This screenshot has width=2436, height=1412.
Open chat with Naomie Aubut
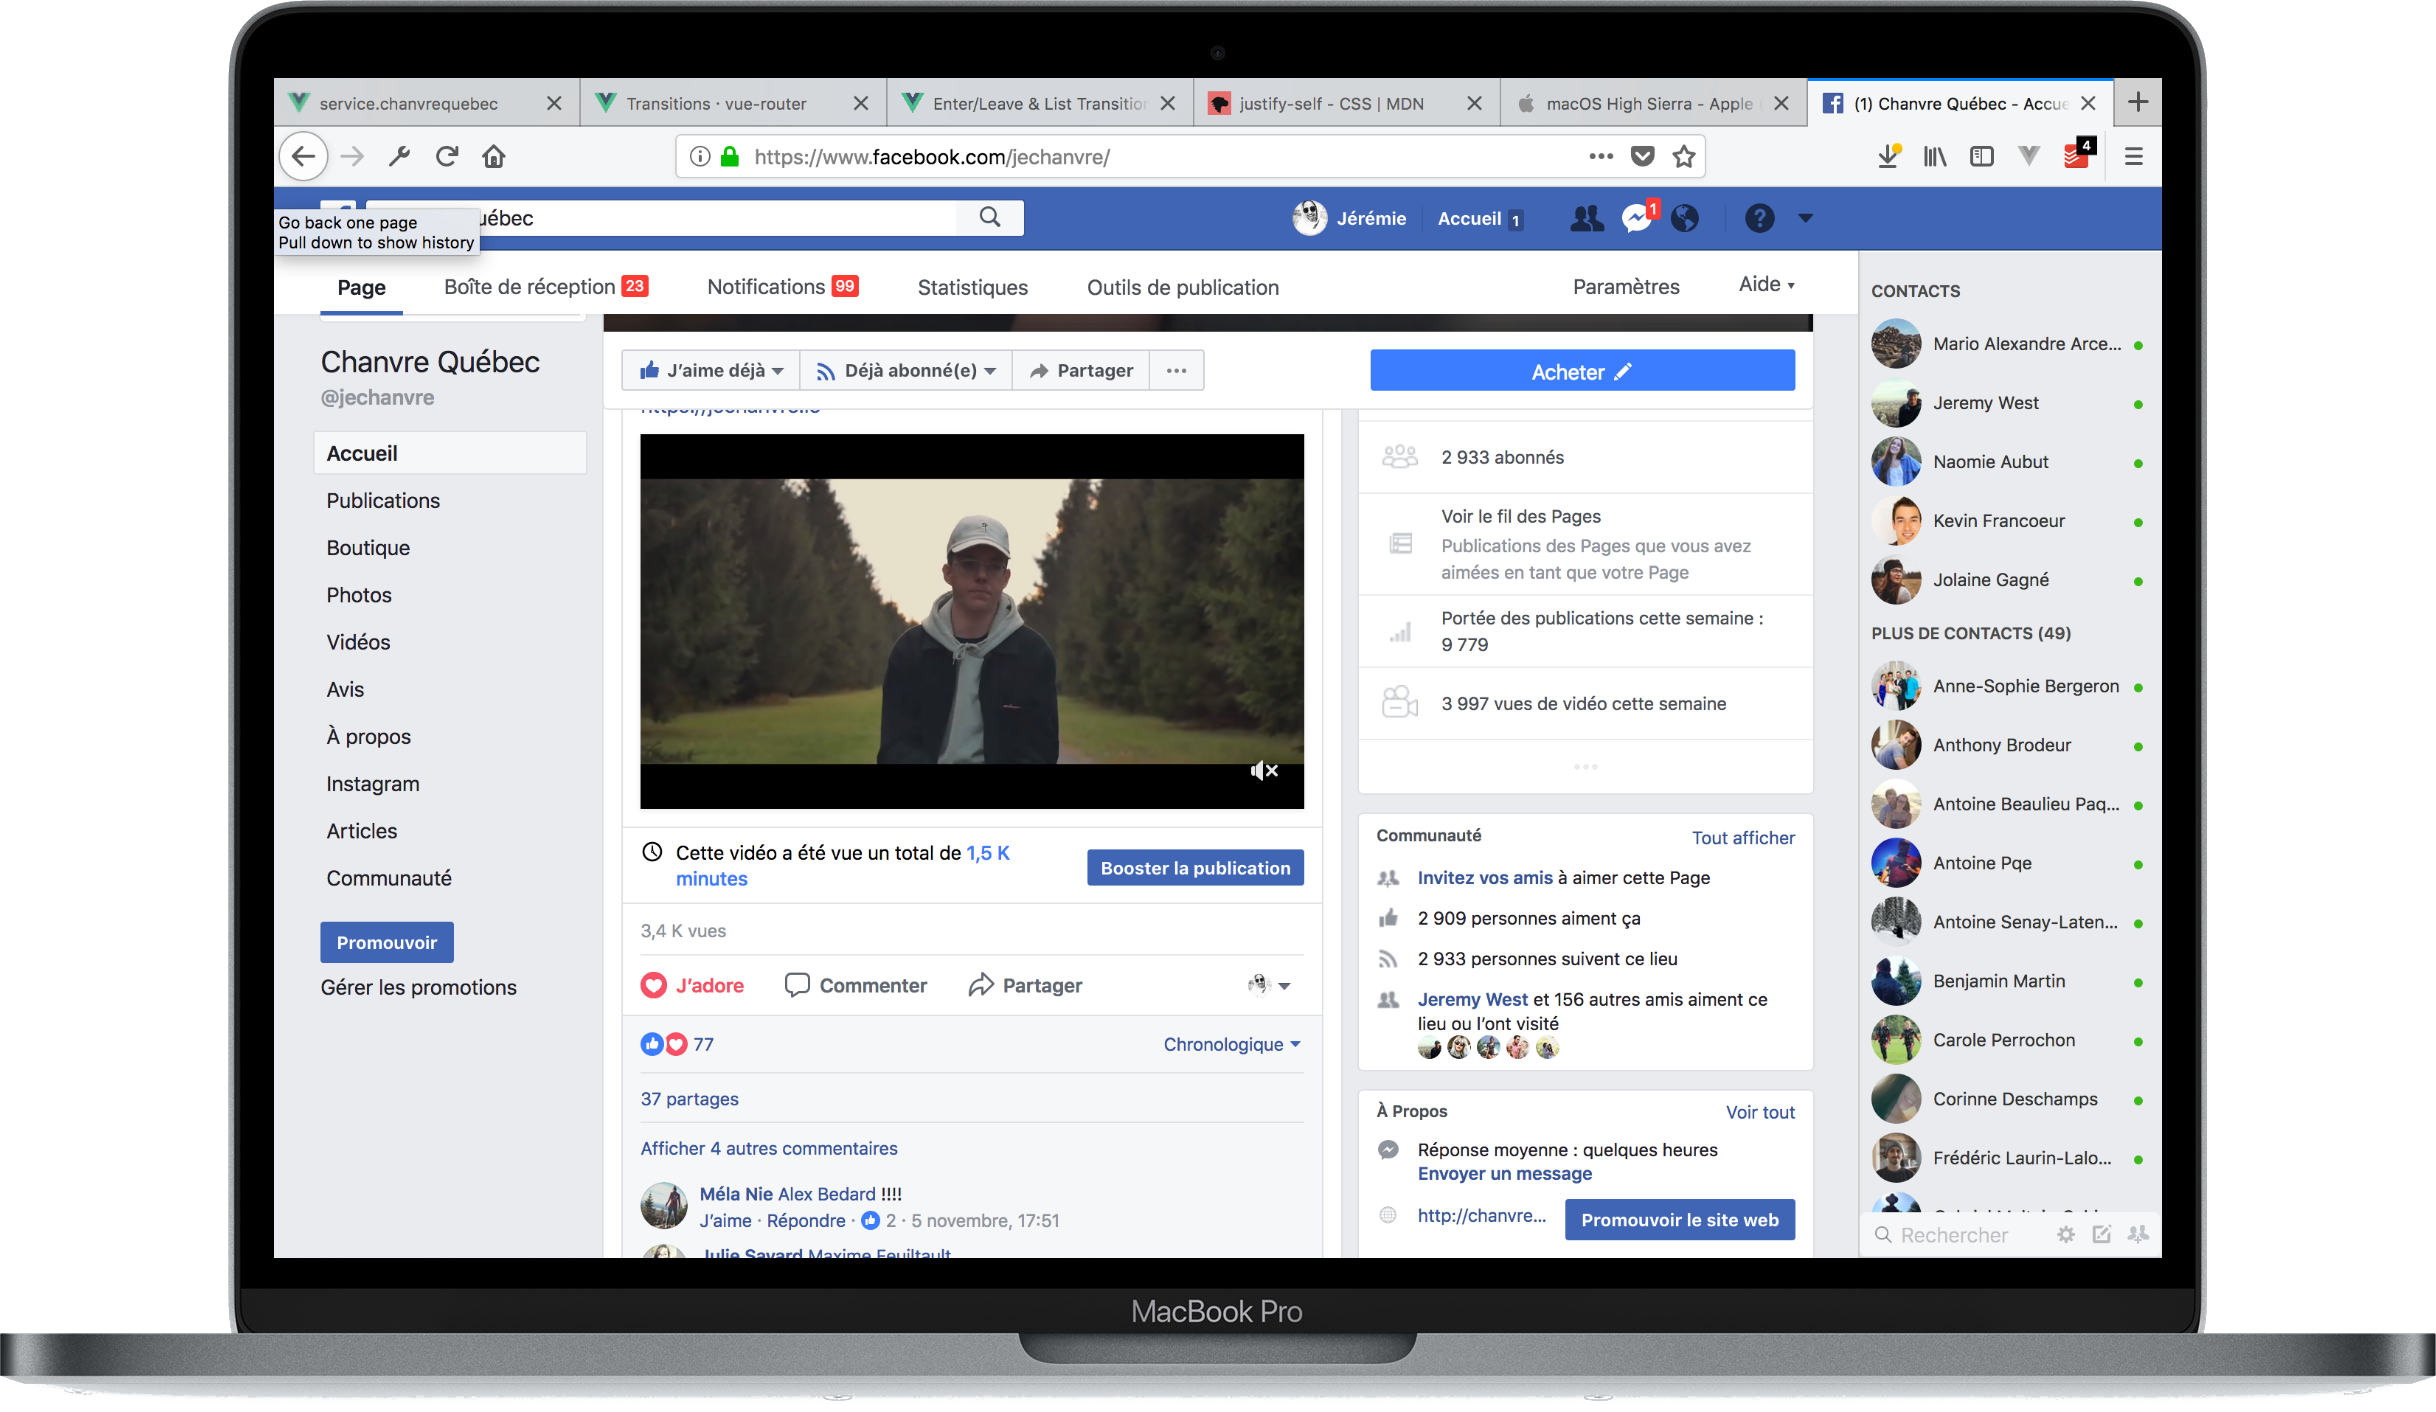pyautogui.click(x=2008, y=462)
